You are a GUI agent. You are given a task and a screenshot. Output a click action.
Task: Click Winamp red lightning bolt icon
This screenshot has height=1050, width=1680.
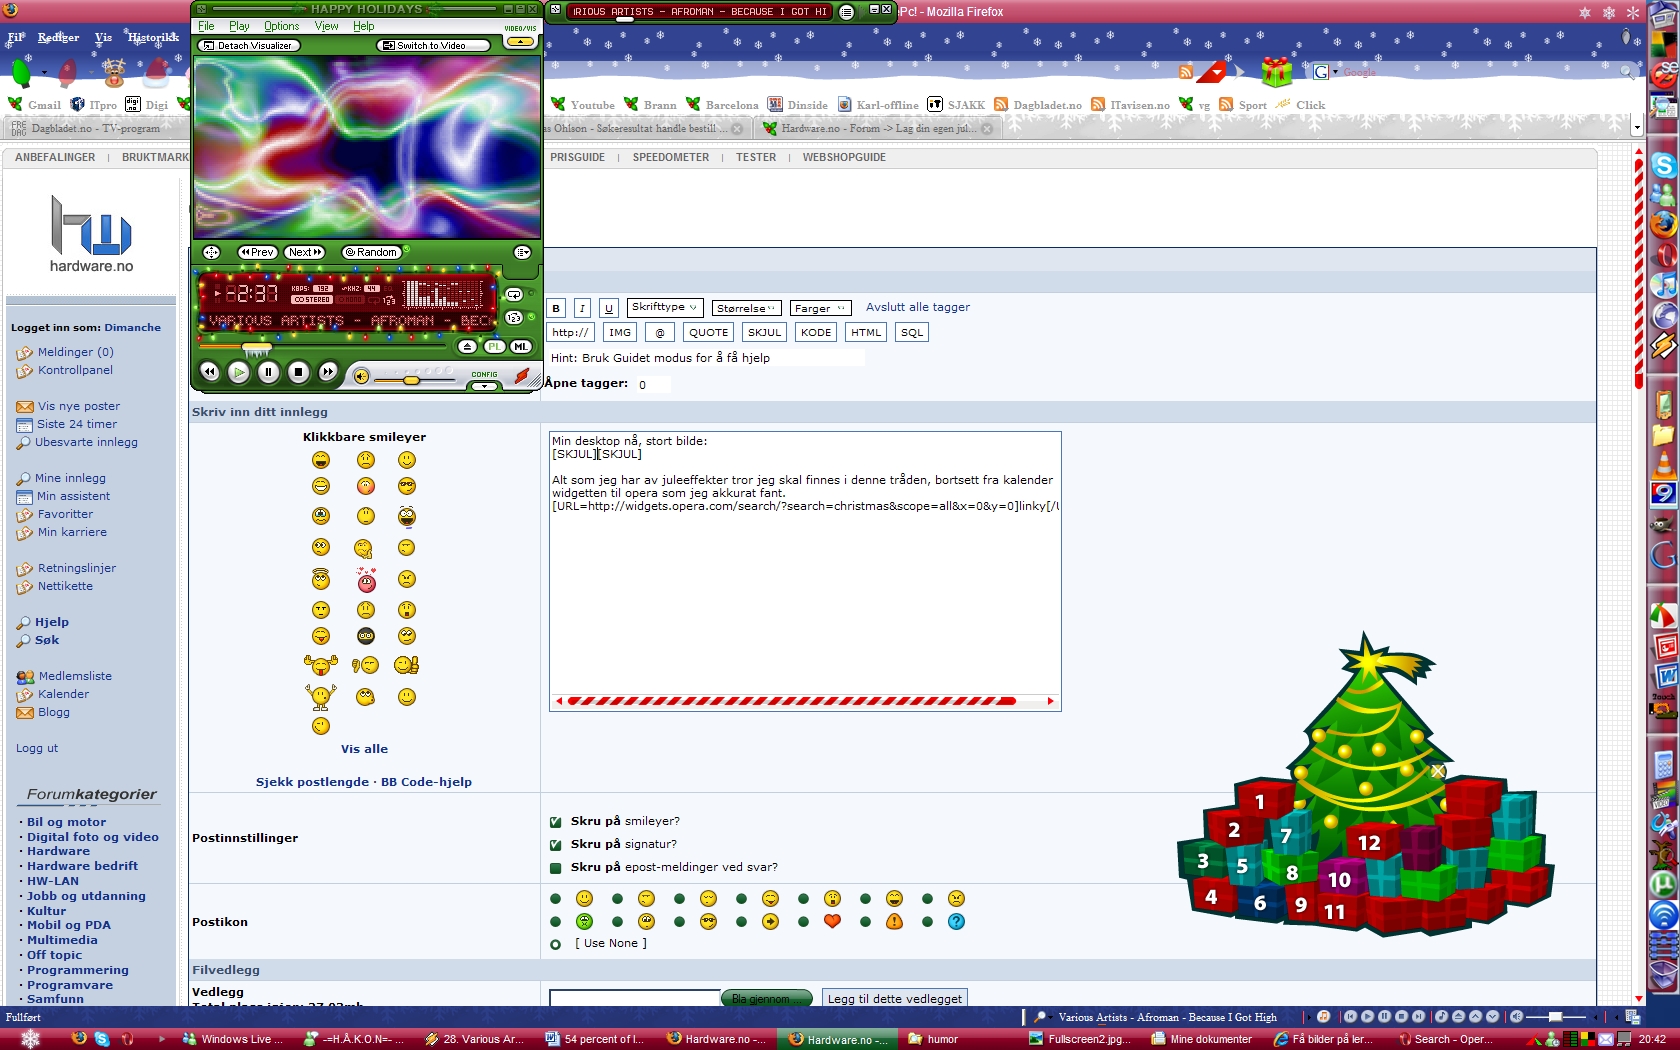tap(521, 376)
